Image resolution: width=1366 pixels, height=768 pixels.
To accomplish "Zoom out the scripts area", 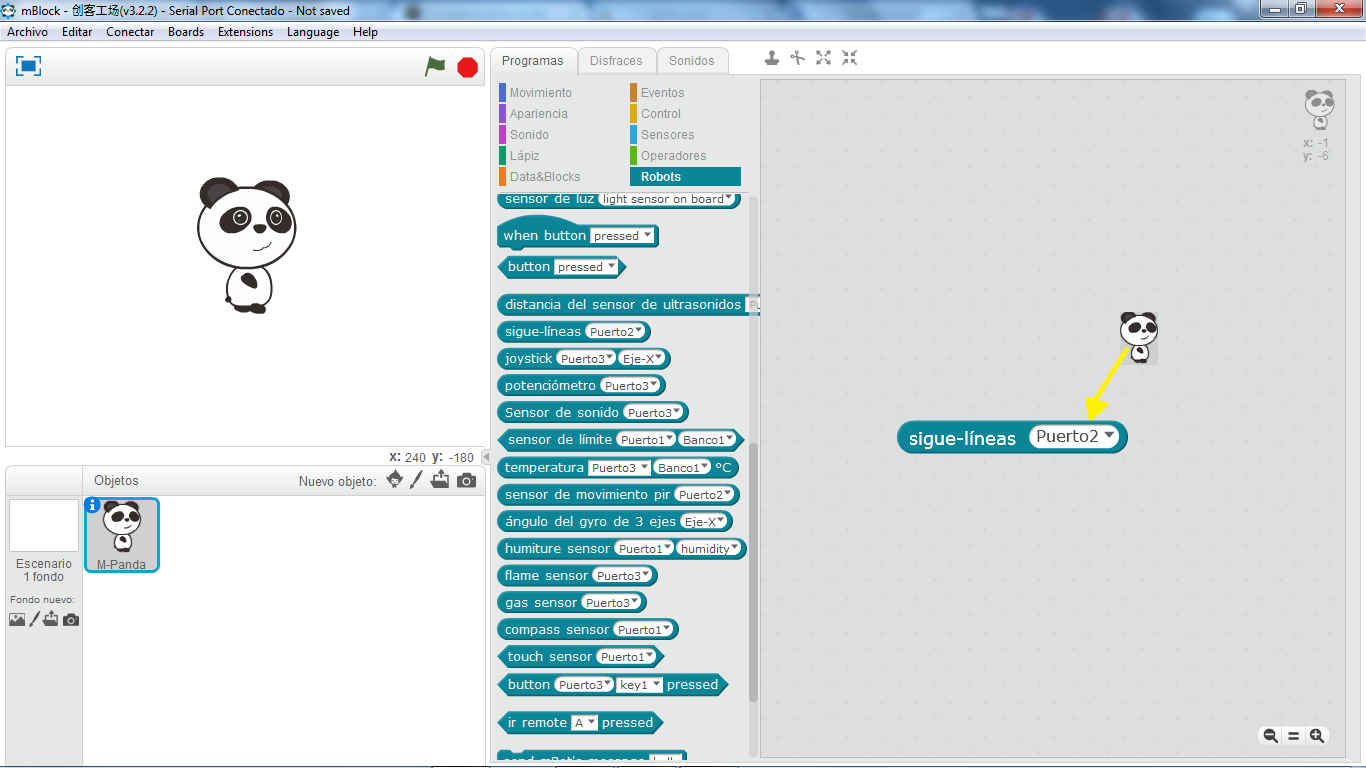I will 1270,736.
